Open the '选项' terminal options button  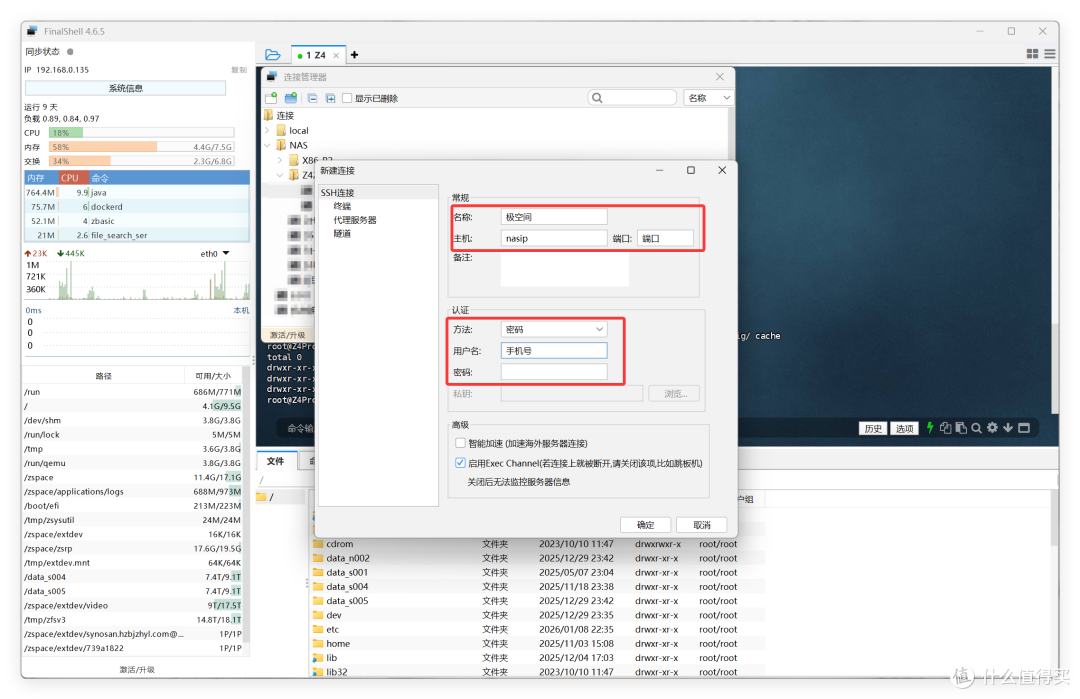904,428
